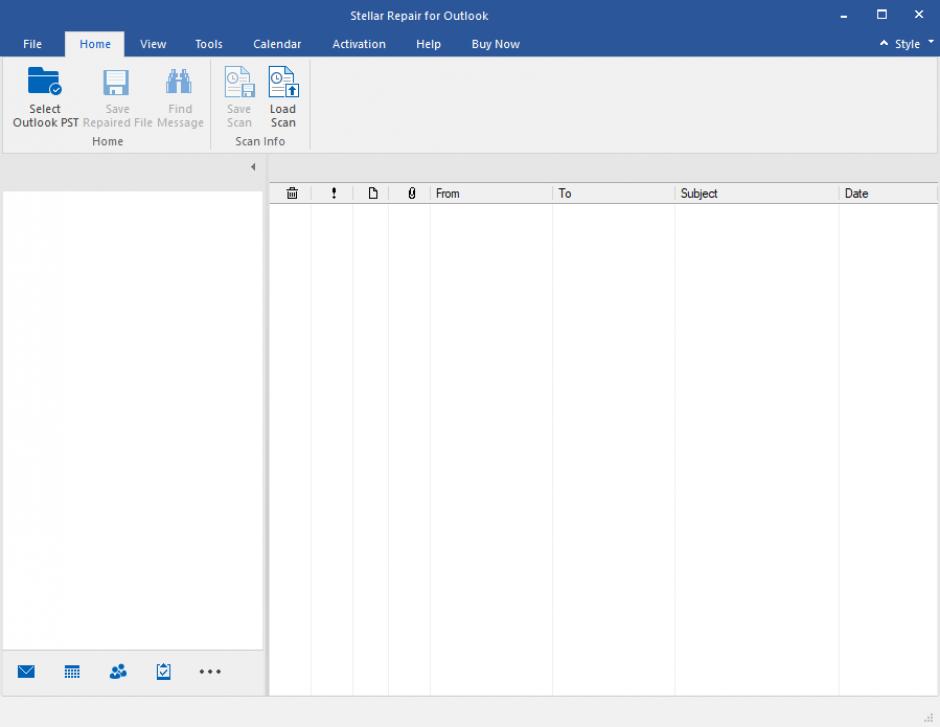Sort by deleted trash-can column
This screenshot has width=940, height=727.
click(x=292, y=193)
